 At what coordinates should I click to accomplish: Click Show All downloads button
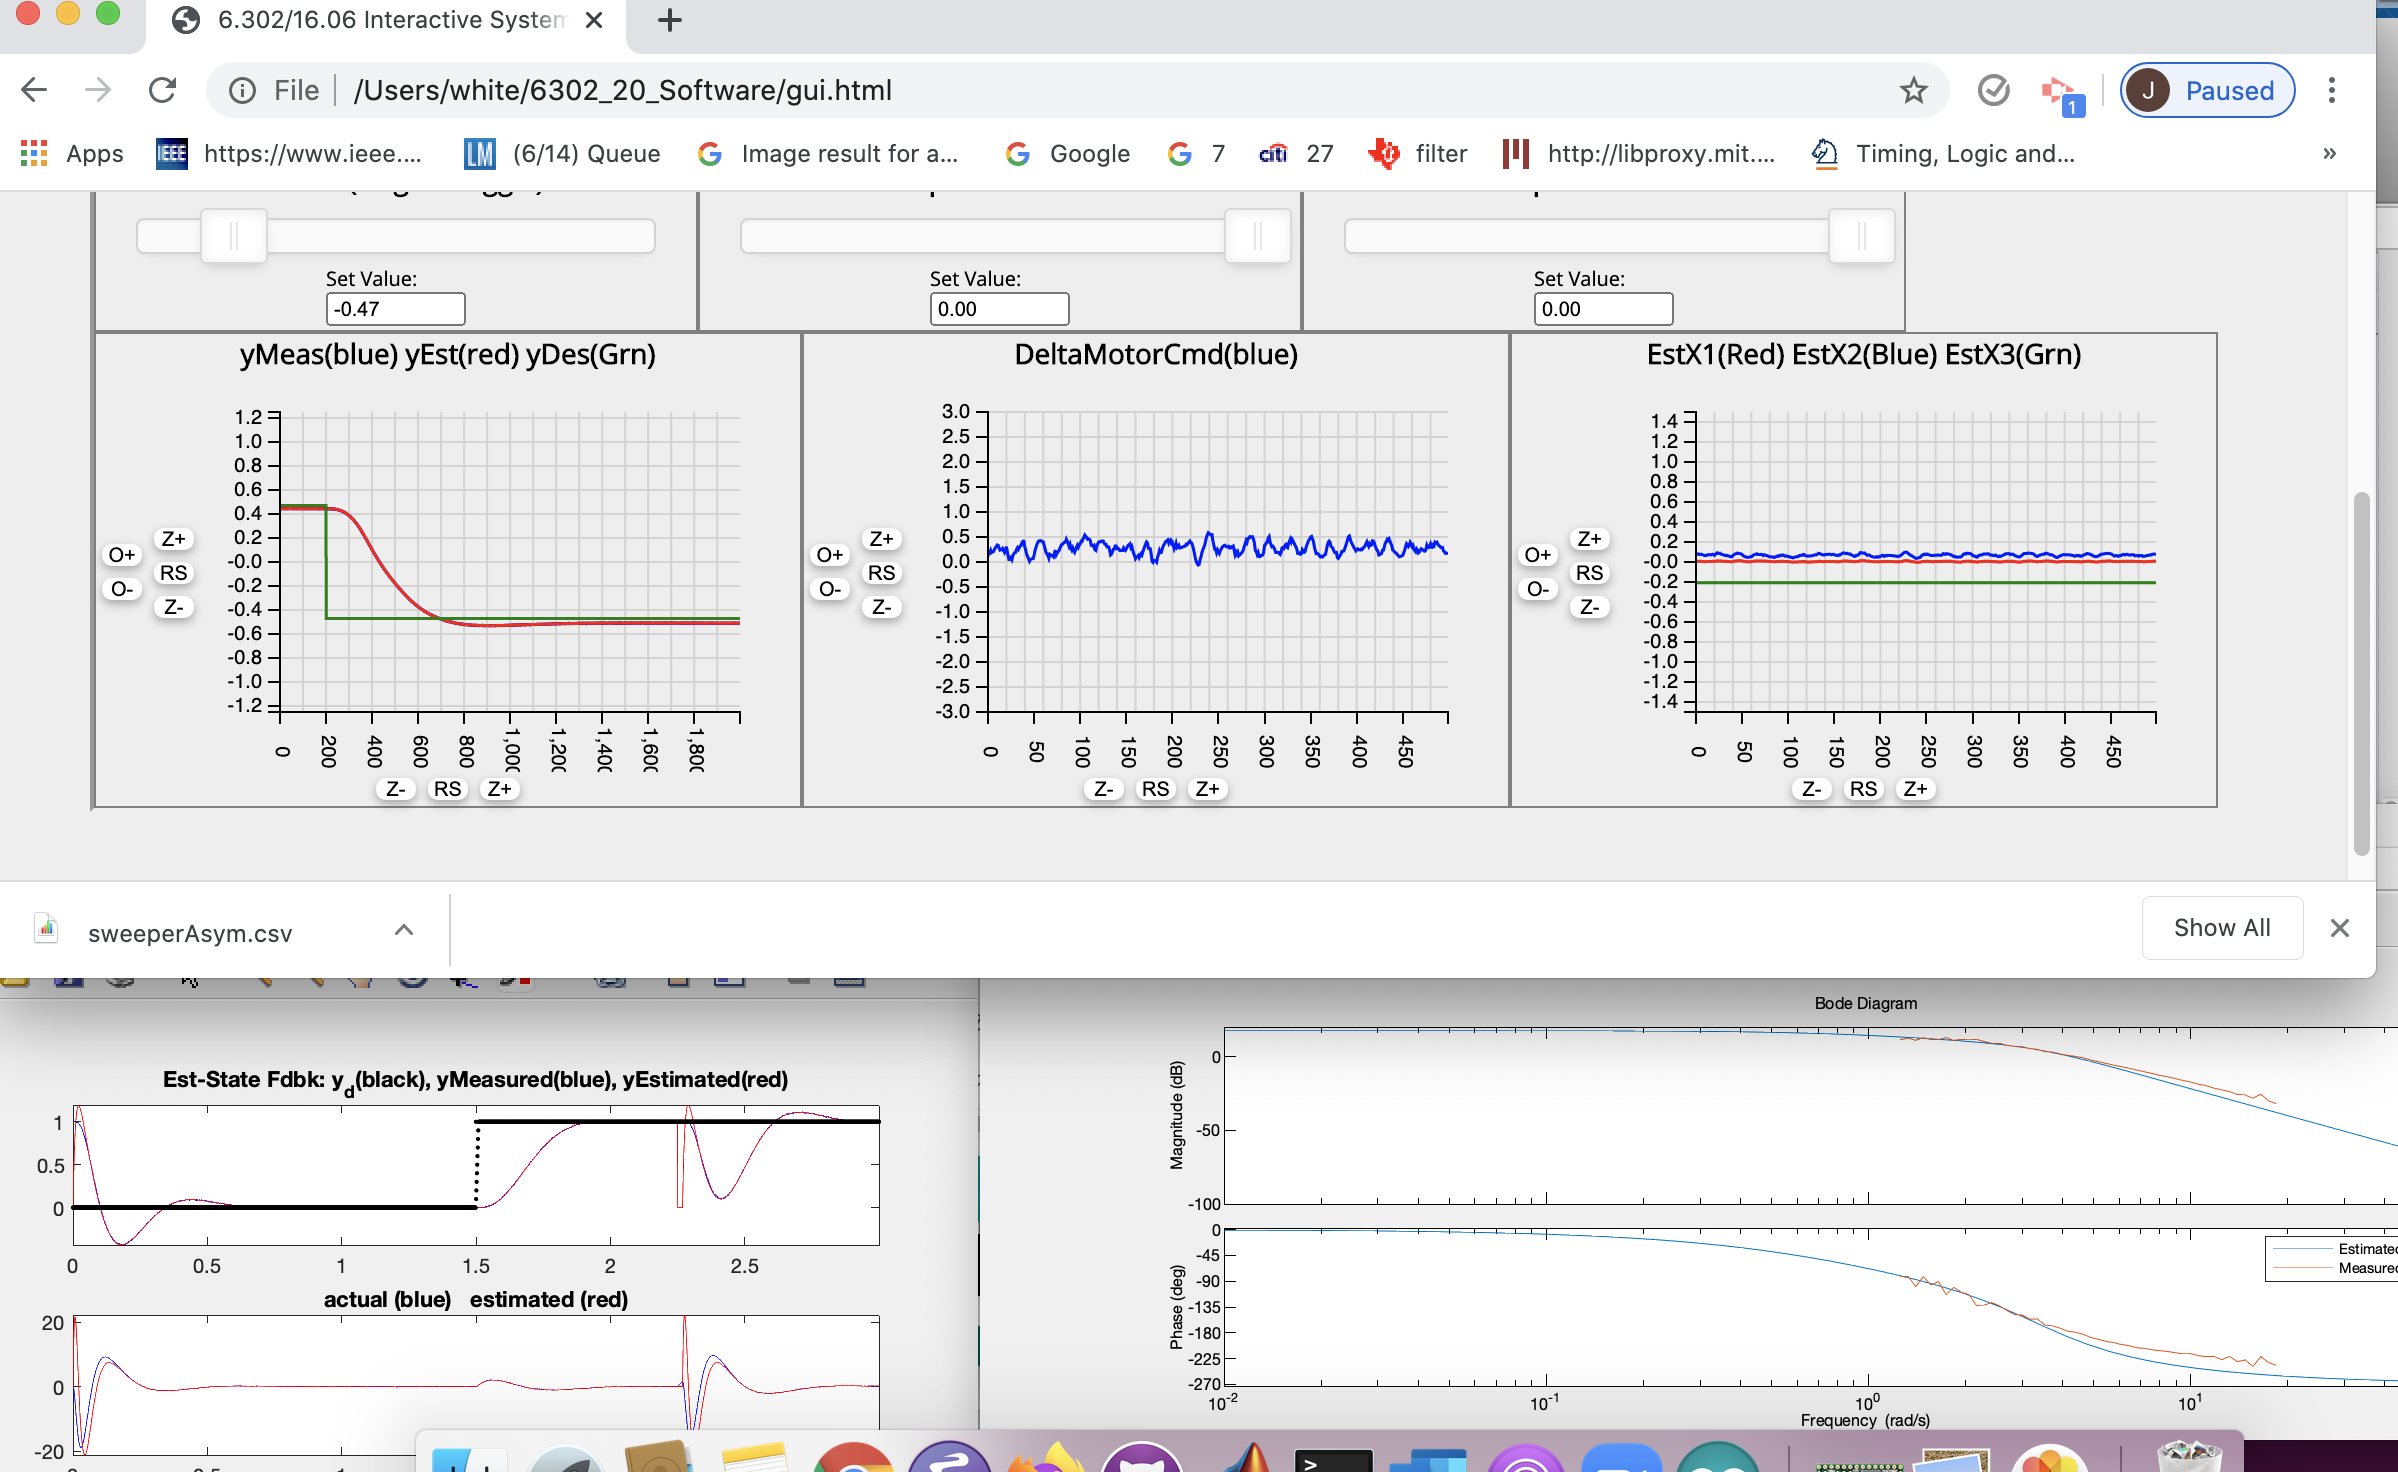tap(2221, 928)
